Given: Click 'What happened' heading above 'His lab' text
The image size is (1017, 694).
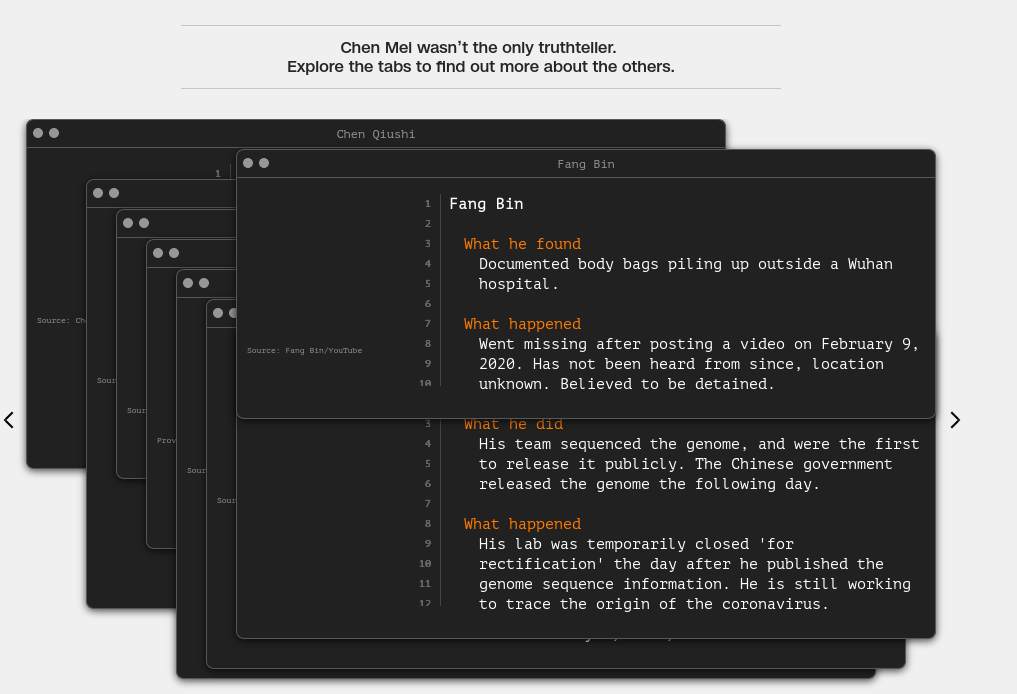Looking at the screenshot, I should pyautogui.click(x=522, y=524).
